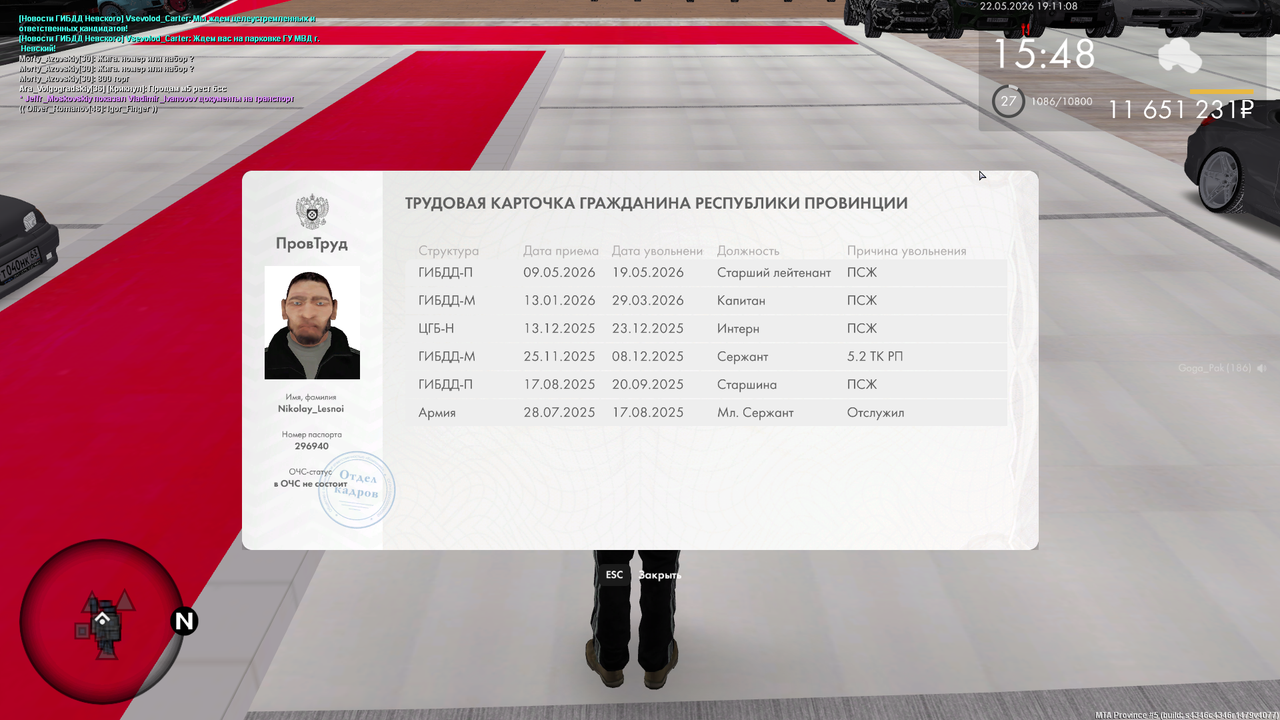Click hire date 09.05.2026
This screenshot has height=720, width=1280.
[559, 273]
